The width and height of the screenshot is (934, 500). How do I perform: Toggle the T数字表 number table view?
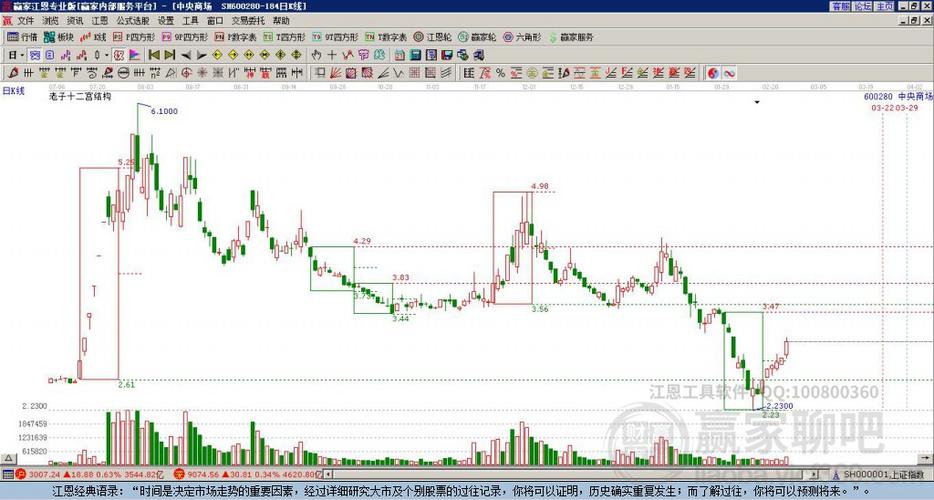385,37
